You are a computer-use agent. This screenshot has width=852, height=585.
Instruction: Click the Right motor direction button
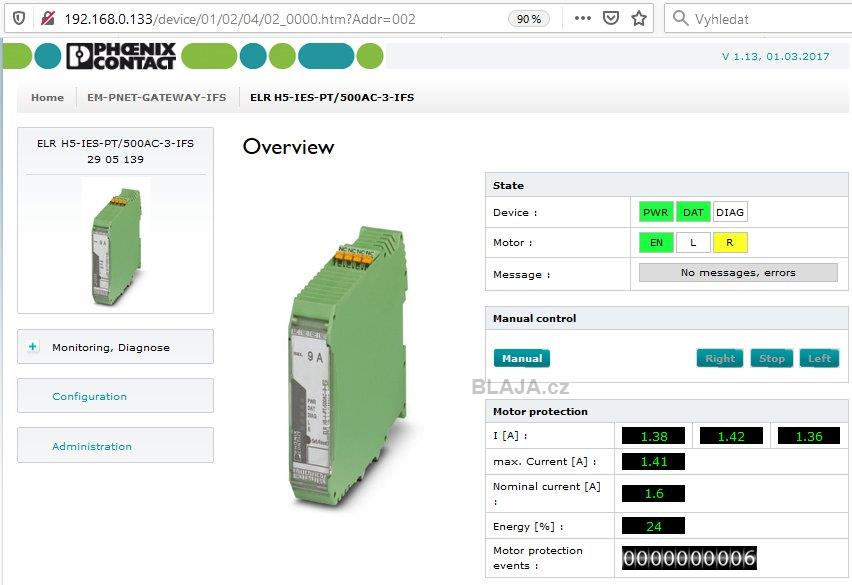click(720, 358)
